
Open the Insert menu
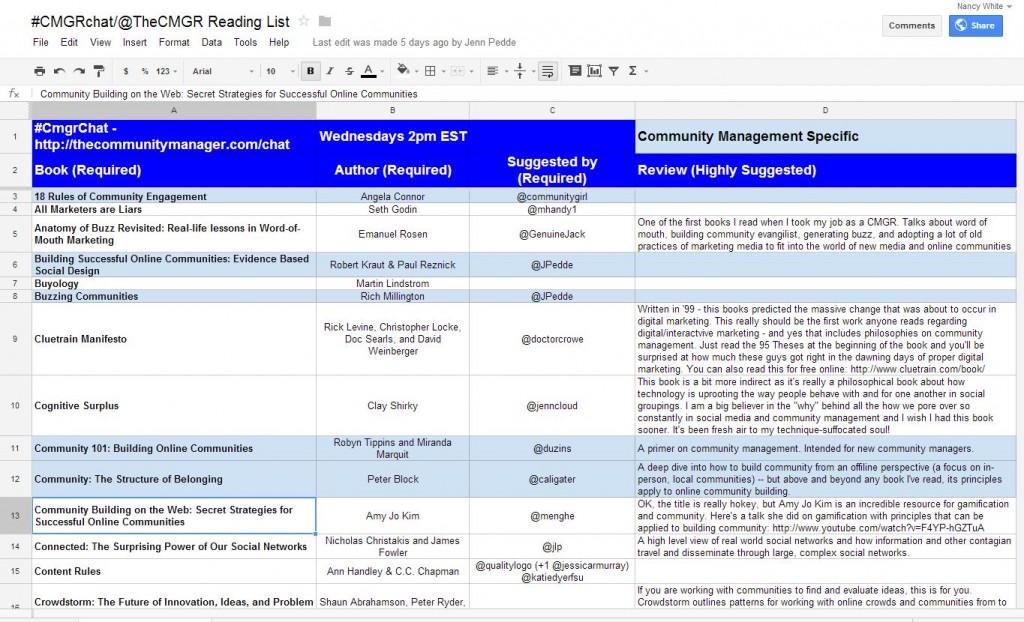click(135, 42)
